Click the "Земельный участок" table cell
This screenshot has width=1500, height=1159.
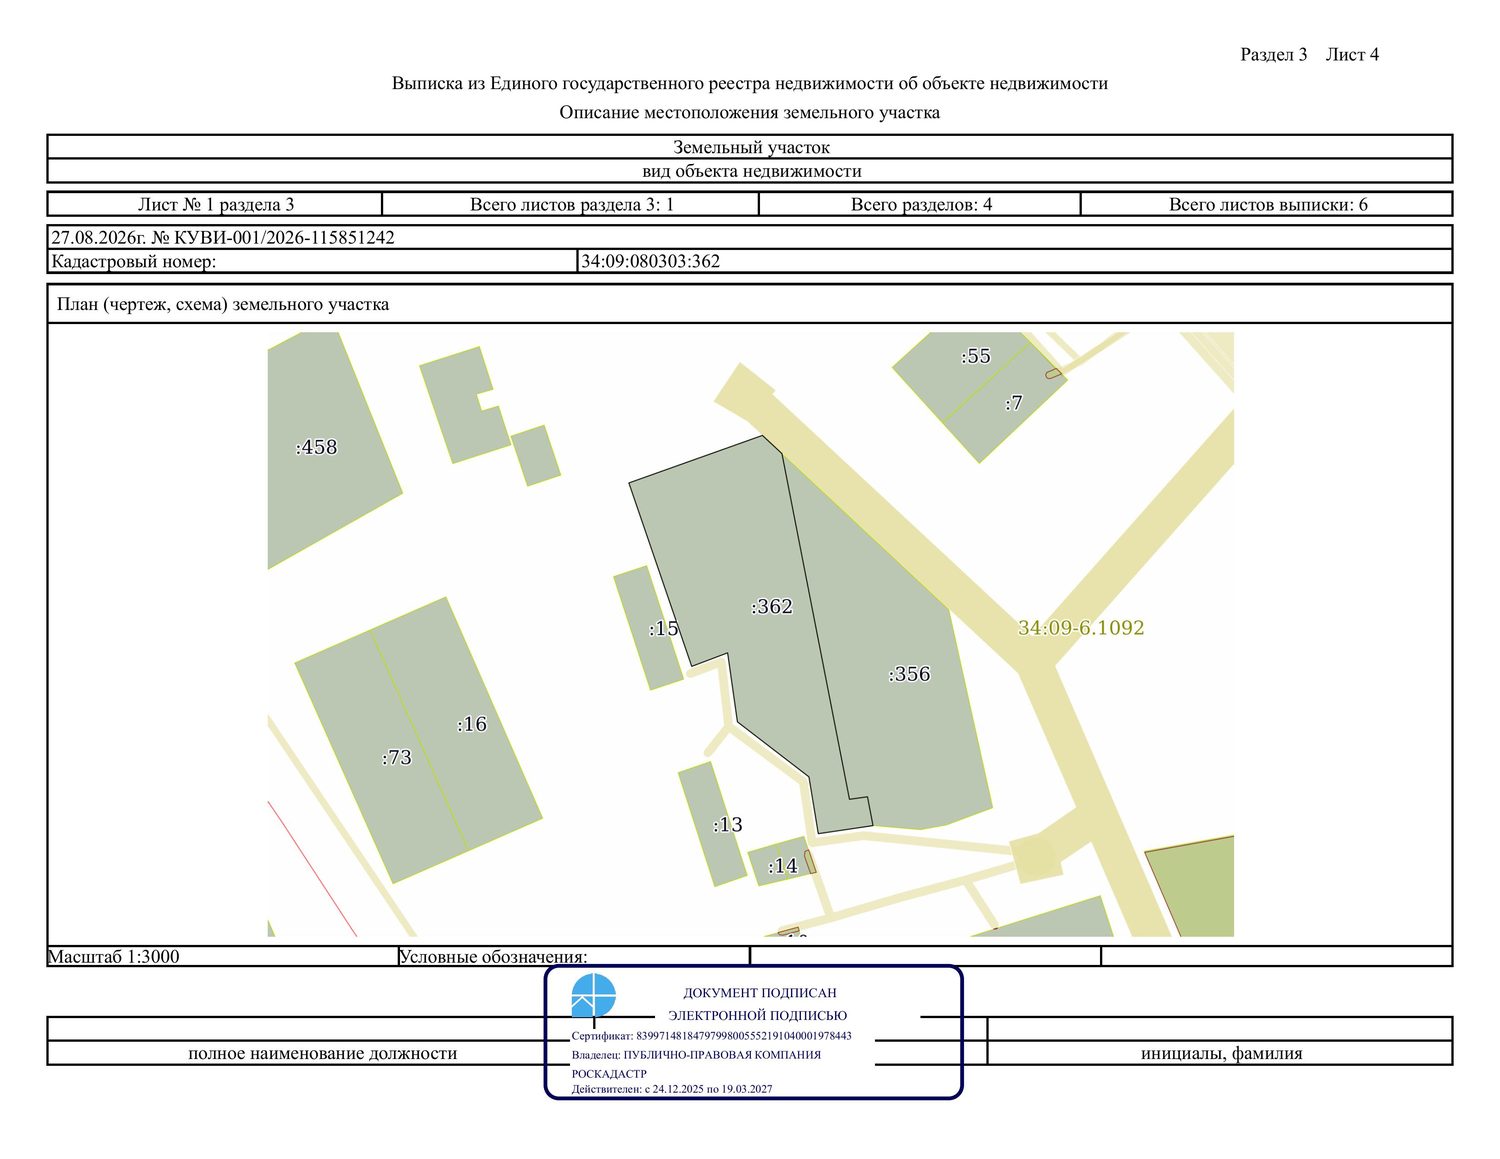(x=751, y=147)
